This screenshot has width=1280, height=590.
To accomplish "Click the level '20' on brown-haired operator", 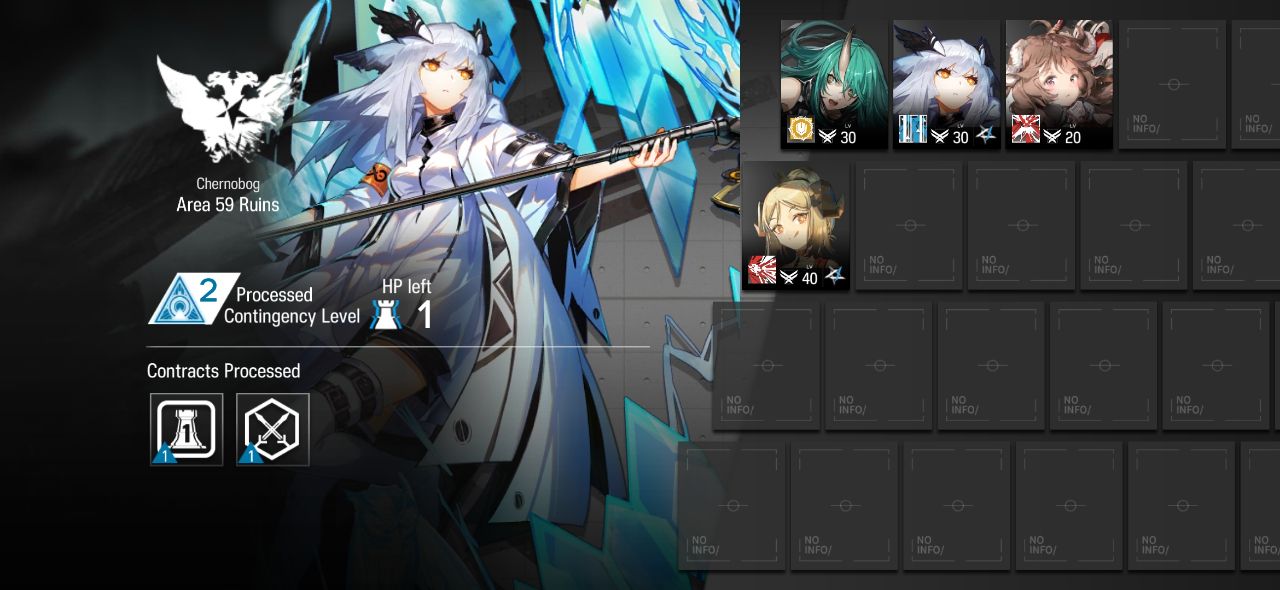I will point(1073,138).
